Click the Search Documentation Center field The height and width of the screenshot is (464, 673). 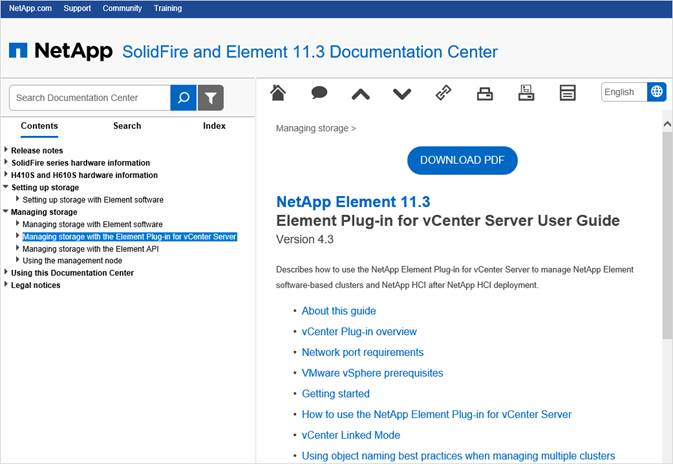(90, 97)
